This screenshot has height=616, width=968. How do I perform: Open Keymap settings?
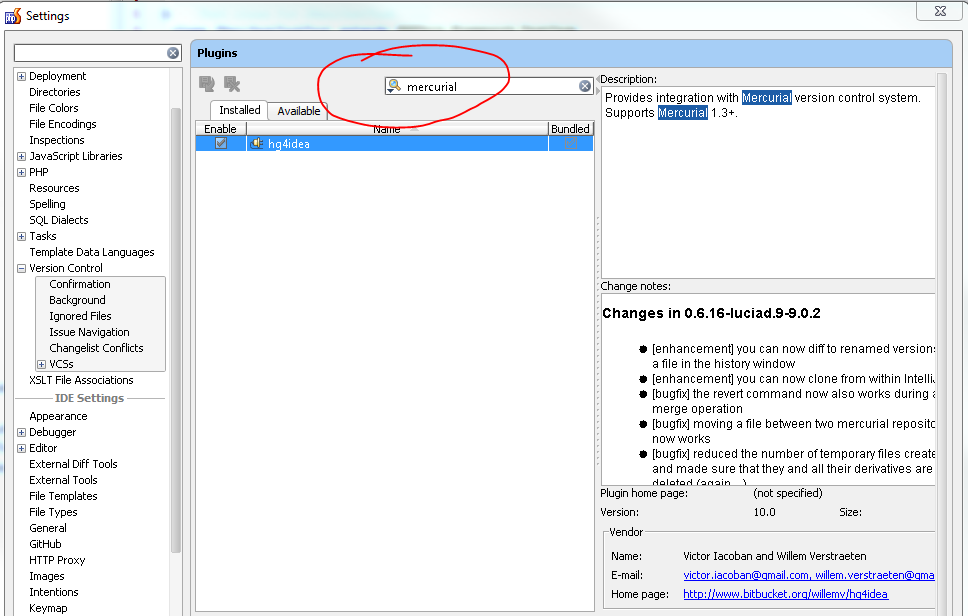(48, 609)
